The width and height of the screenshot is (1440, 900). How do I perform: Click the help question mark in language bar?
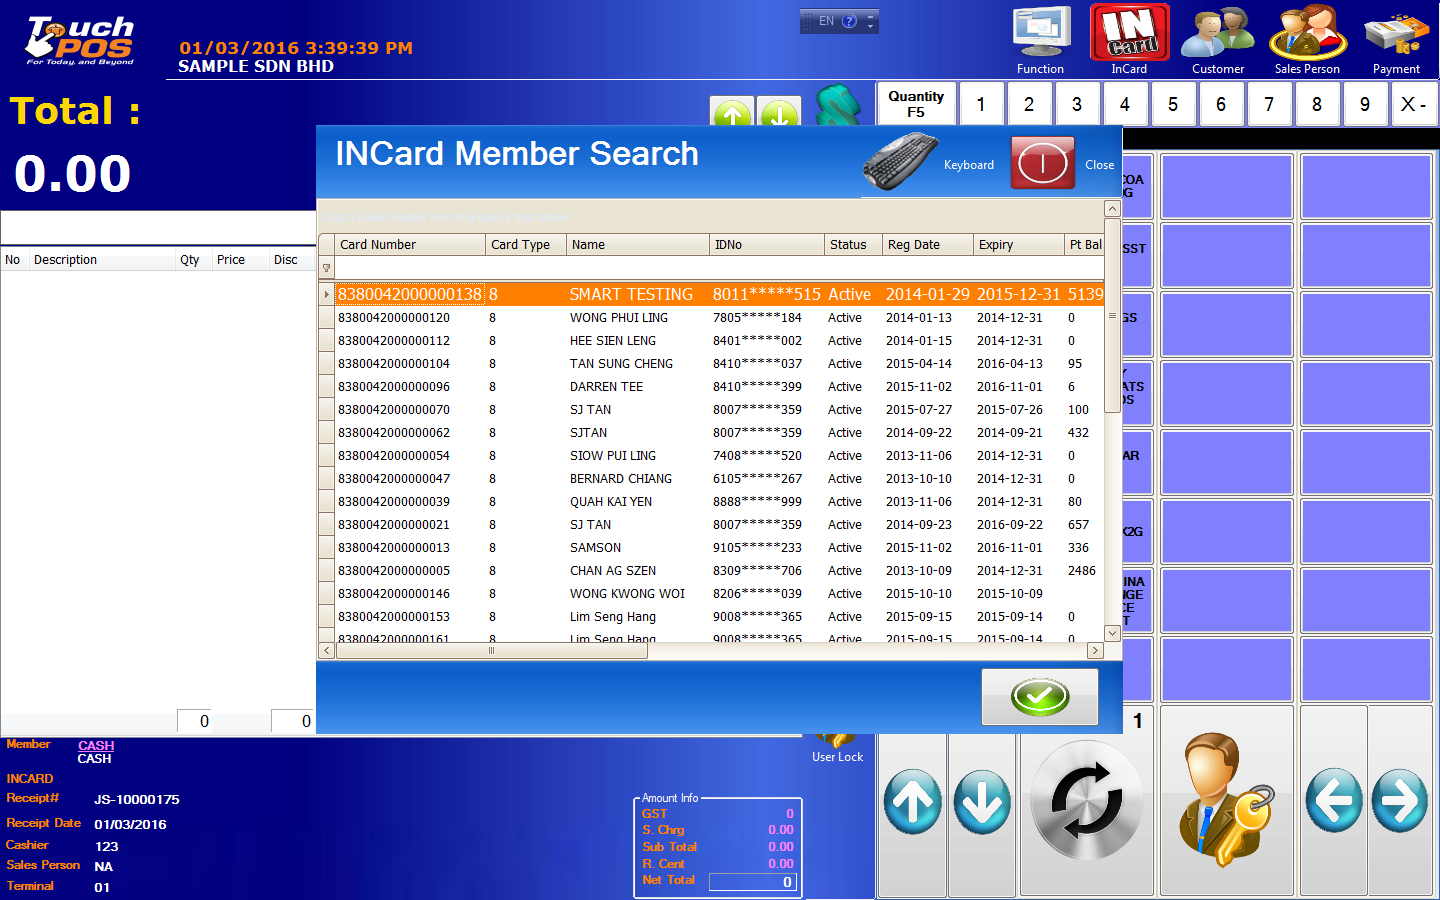(850, 21)
